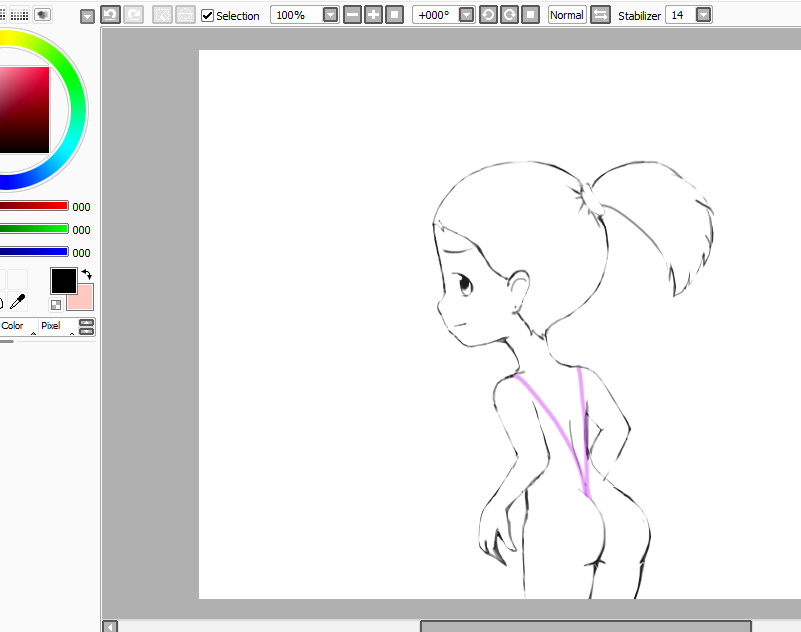Open the 100% zoom level dropdown

[330, 15]
